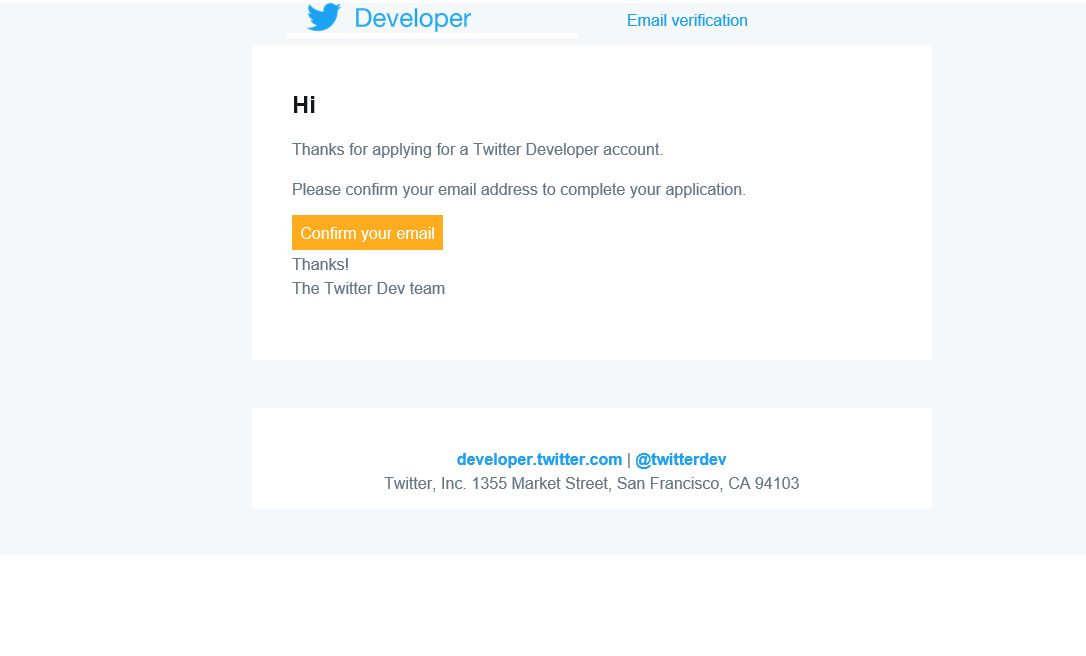1086x656 pixels.
Task: Click the pipe separator between footer links
Action: (x=629, y=460)
